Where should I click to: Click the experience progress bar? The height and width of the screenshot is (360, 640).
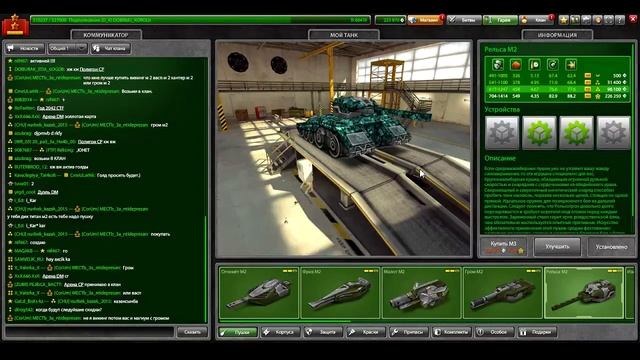(x=200, y=20)
